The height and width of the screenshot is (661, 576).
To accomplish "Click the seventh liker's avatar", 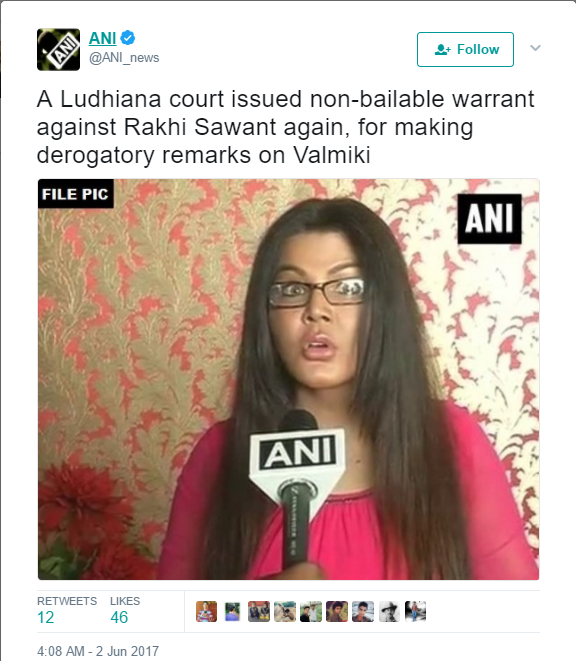I will 363,611.
